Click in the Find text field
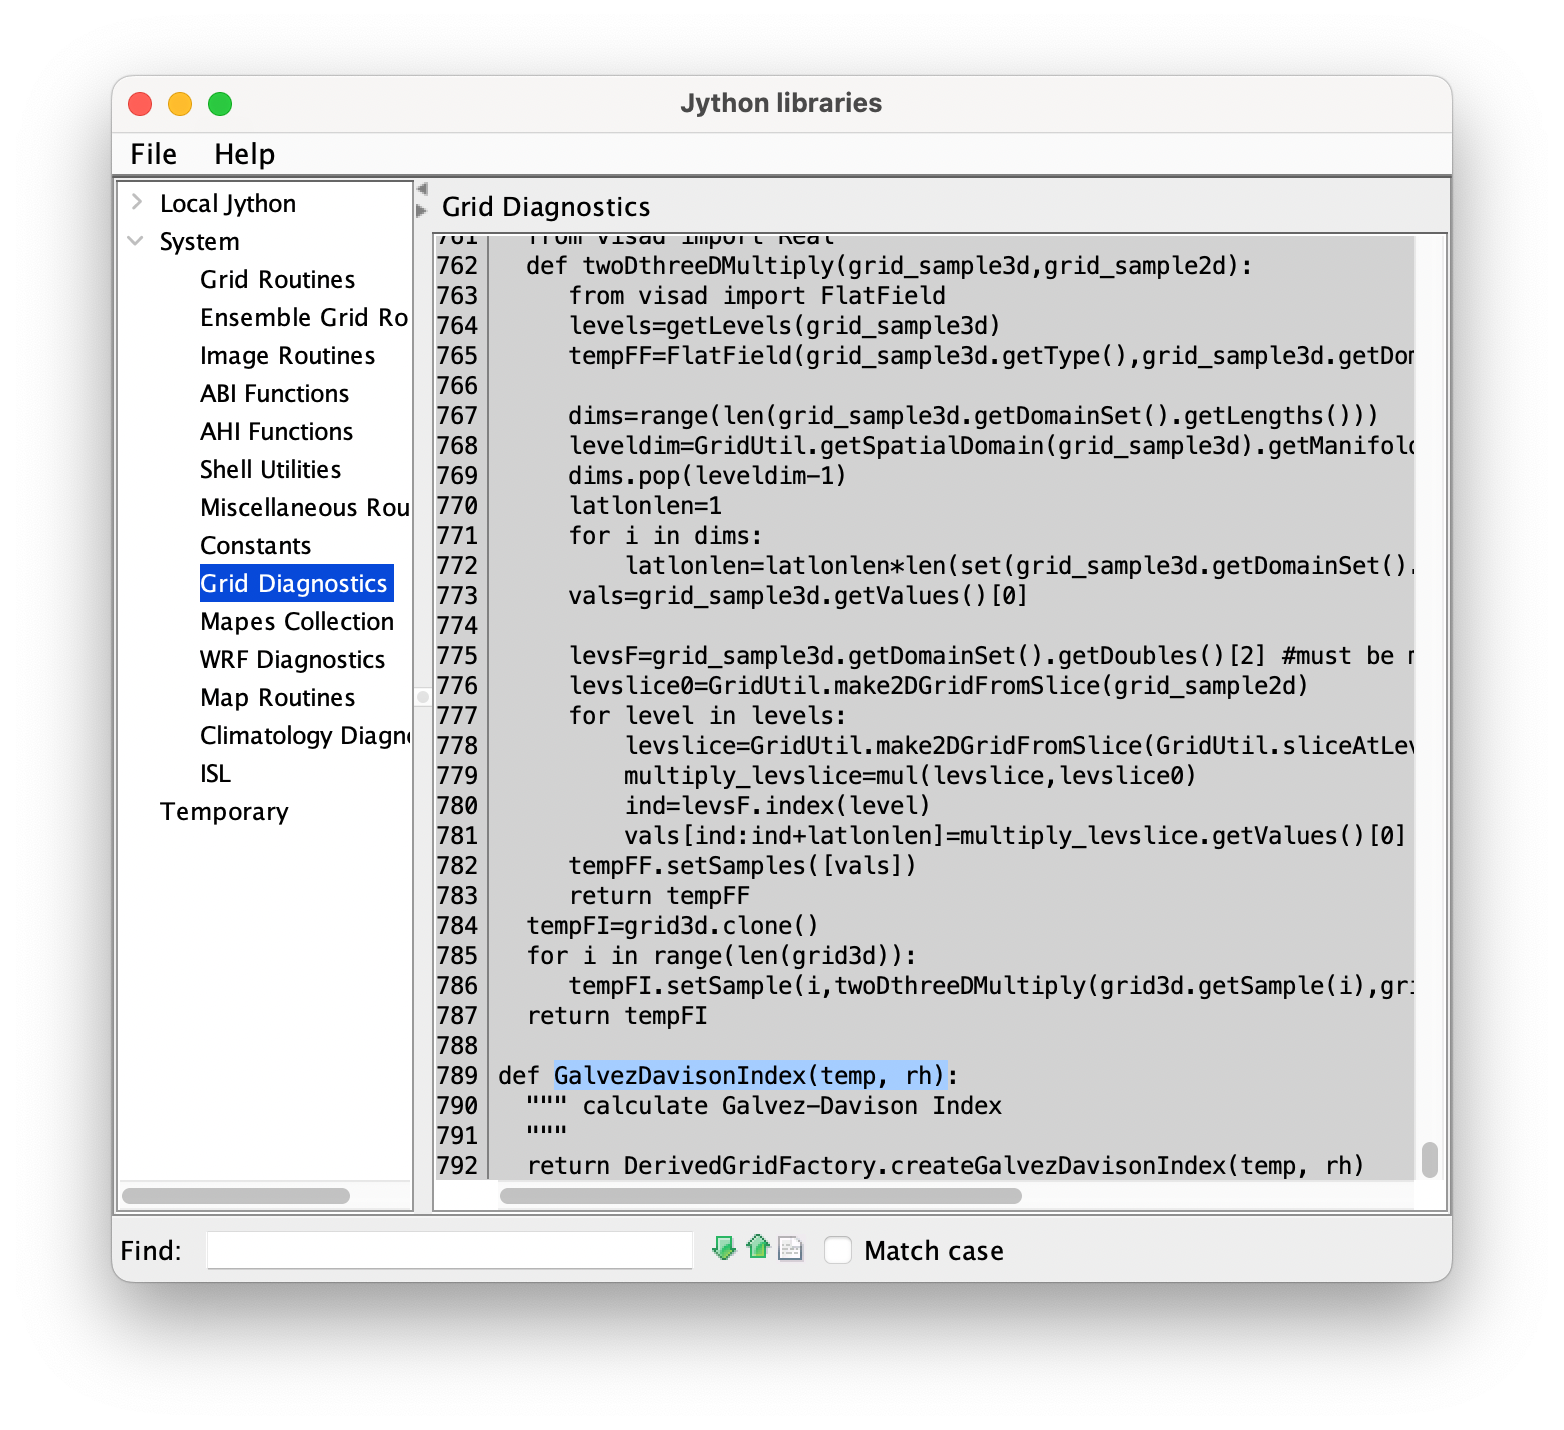The image size is (1564, 1430). point(449,1250)
